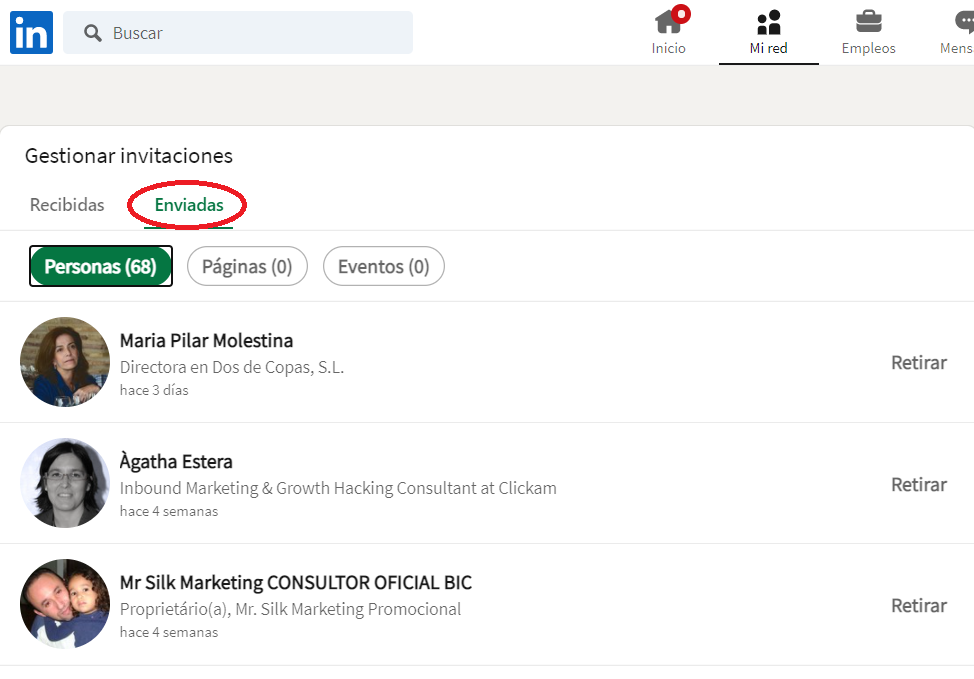
Task: Select the Enviadas tab
Action: pos(189,204)
